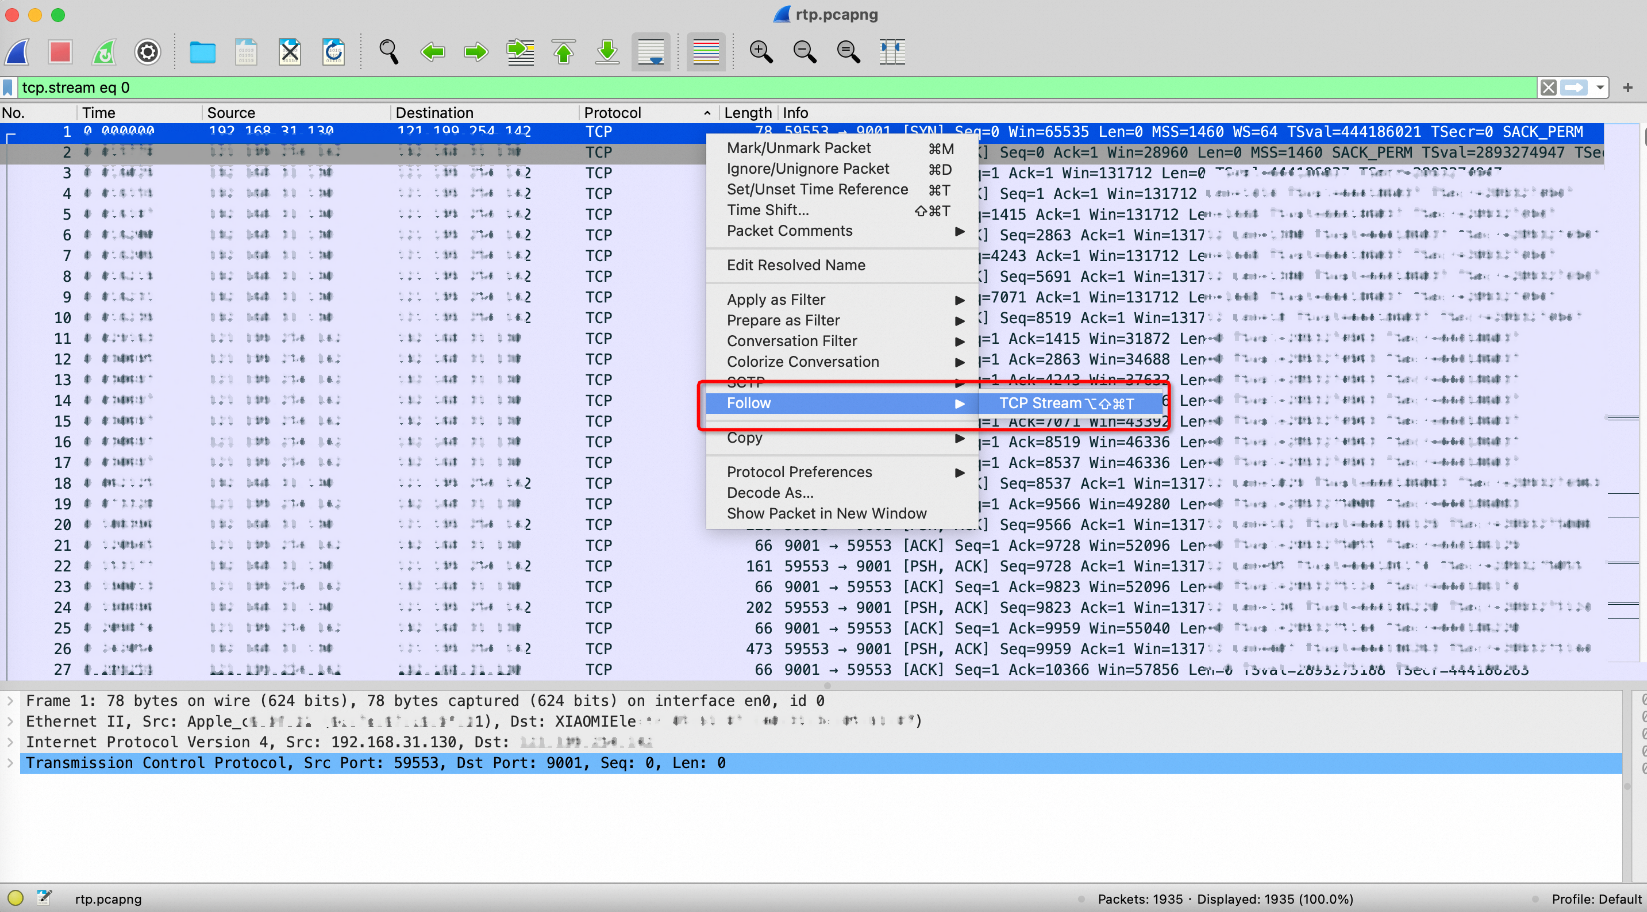This screenshot has height=912, width=1647.
Task: Restart the current capture
Action: 104,52
